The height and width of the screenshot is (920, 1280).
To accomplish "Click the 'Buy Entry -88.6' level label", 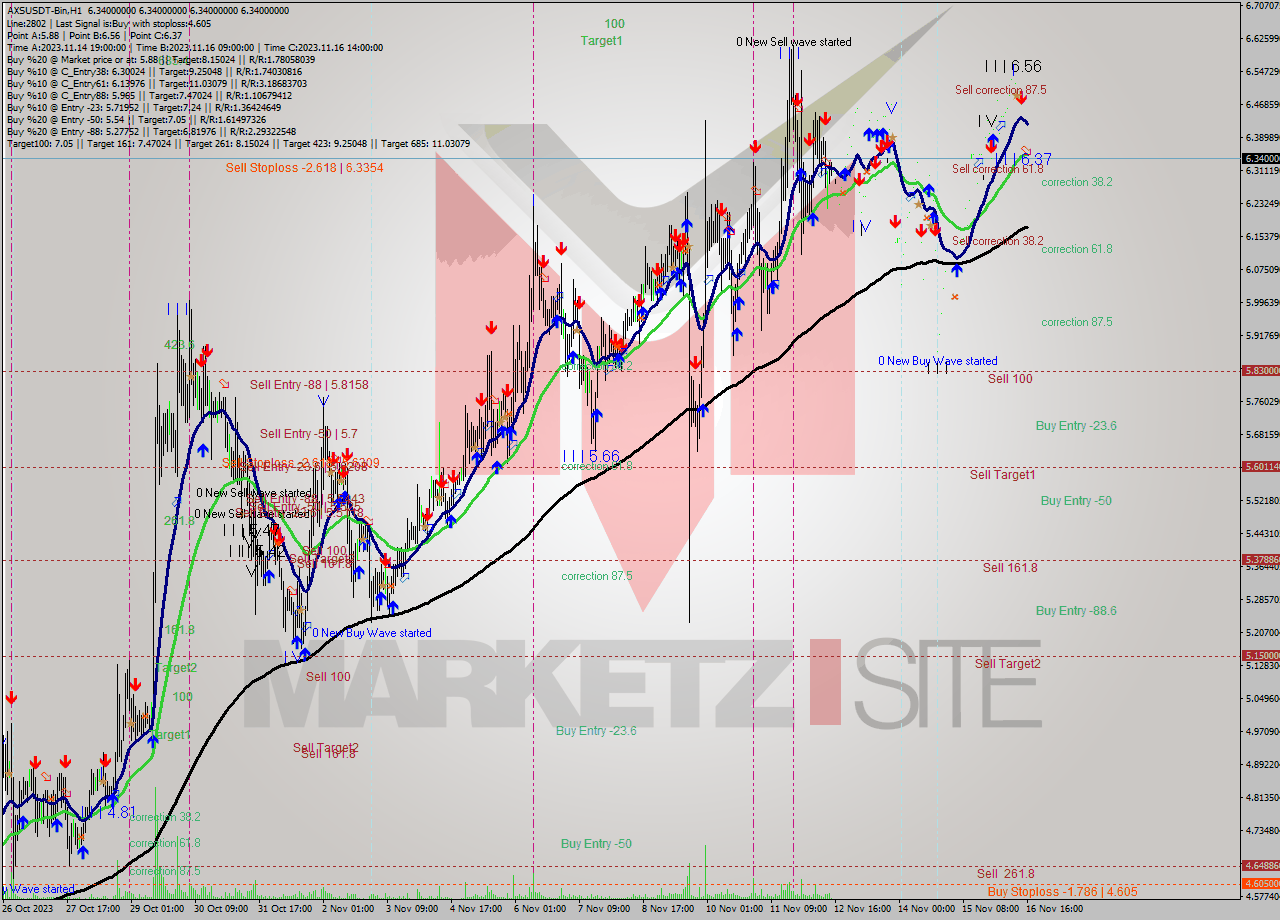I will pyautogui.click(x=1076, y=611).
